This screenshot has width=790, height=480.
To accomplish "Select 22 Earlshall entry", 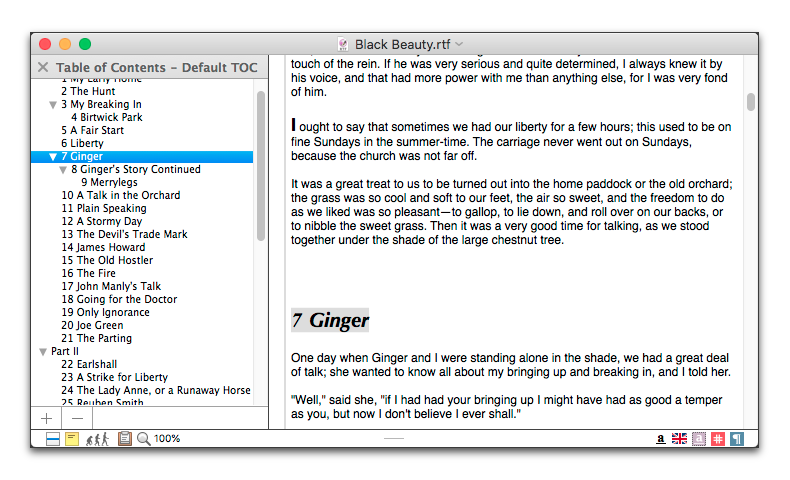I will (x=89, y=365).
